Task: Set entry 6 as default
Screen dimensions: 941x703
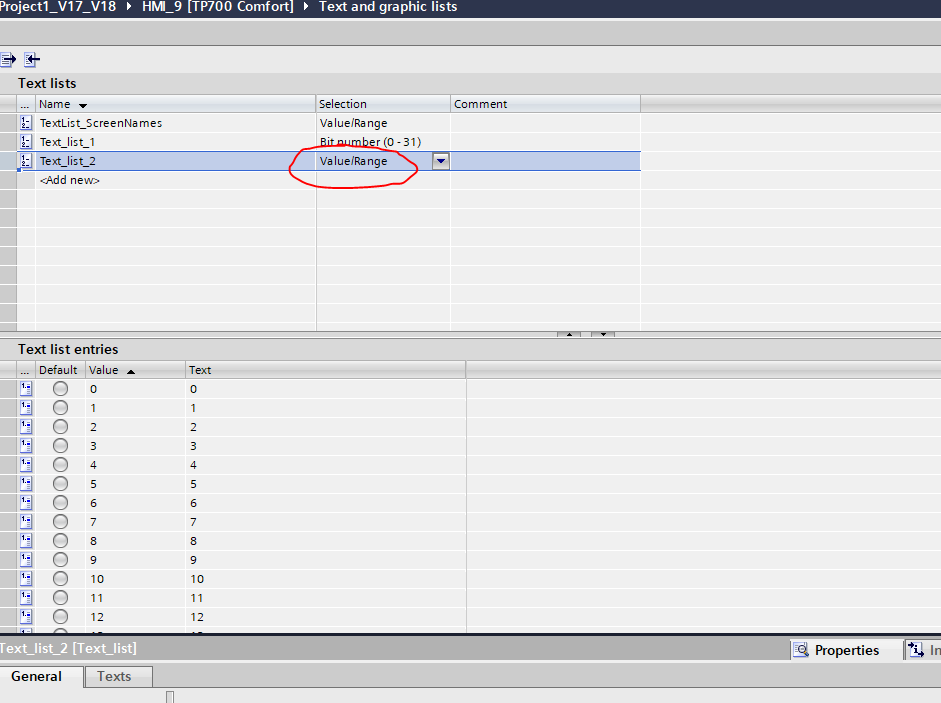Action: pyautogui.click(x=60, y=502)
